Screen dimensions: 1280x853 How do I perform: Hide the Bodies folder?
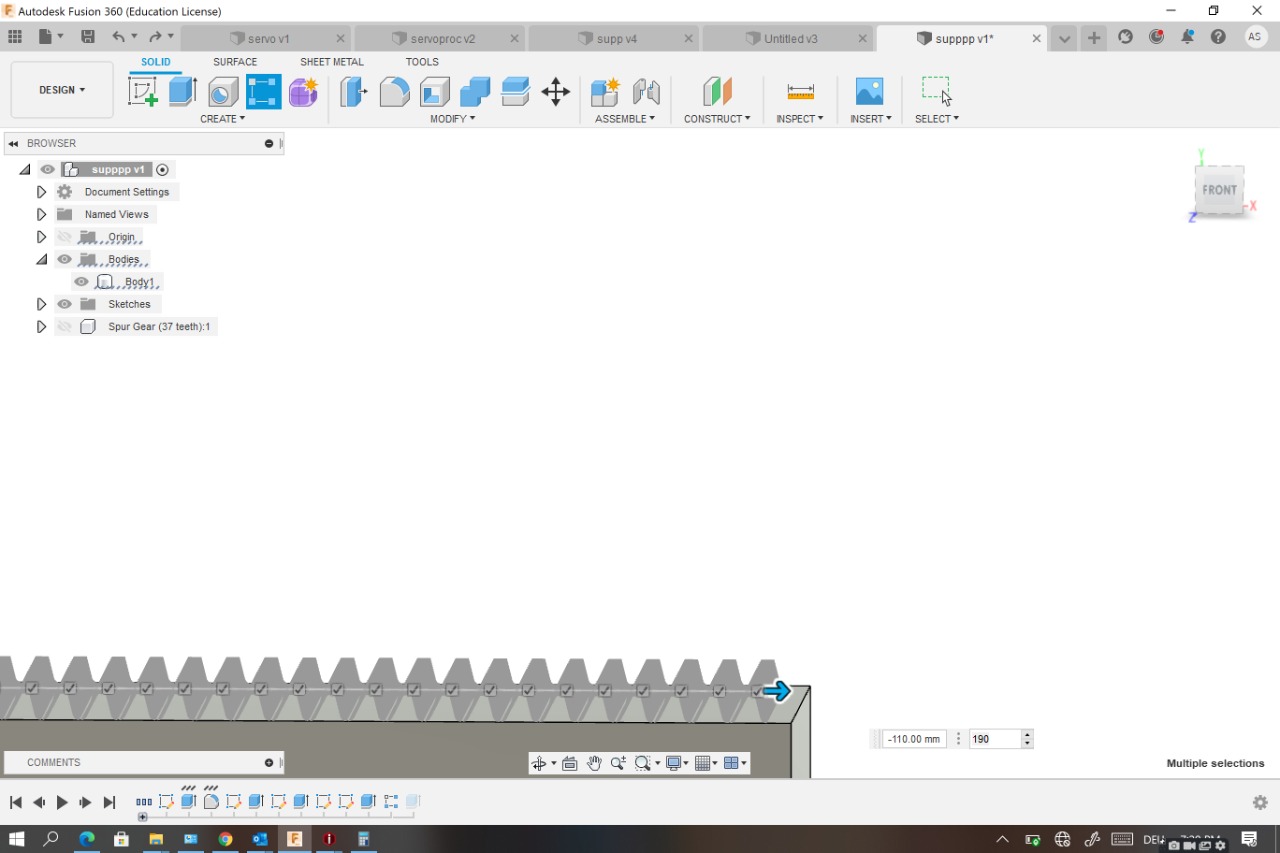point(64,260)
